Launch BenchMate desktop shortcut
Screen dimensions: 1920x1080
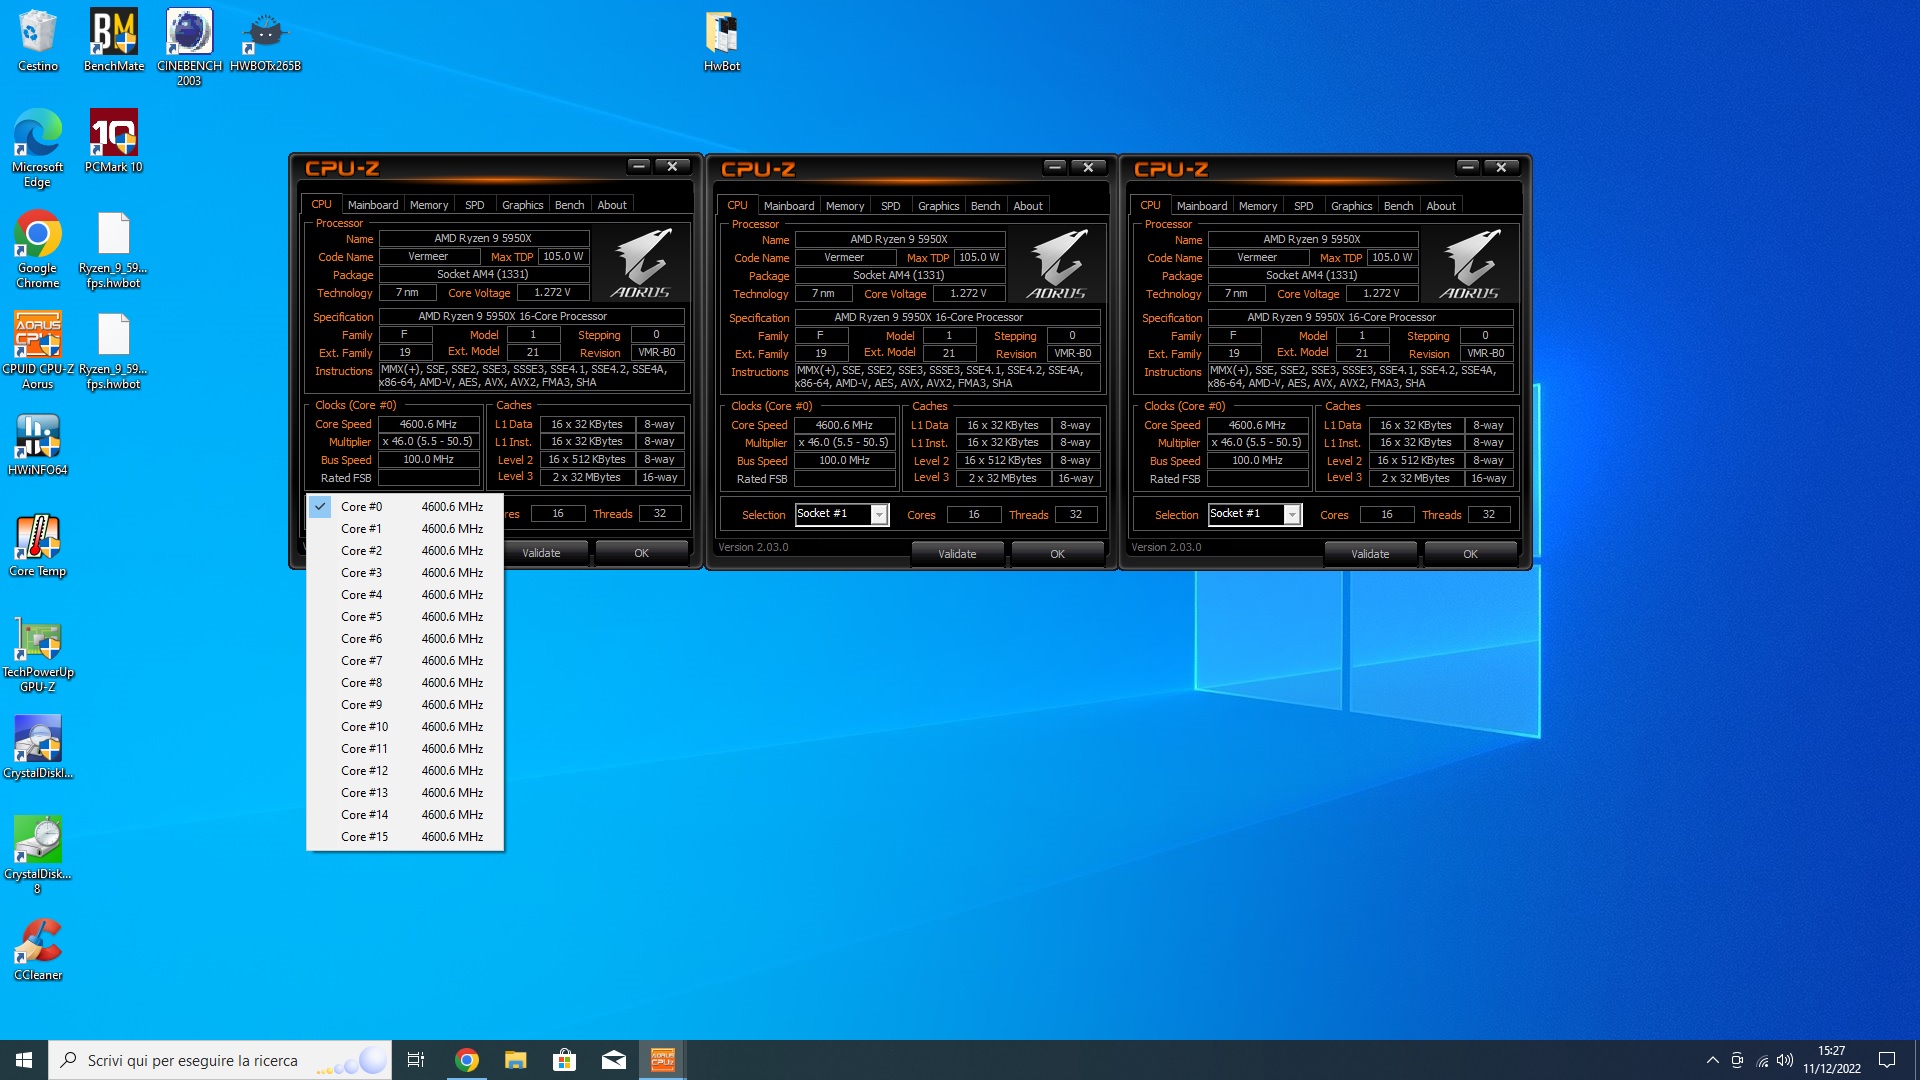click(x=113, y=40)
